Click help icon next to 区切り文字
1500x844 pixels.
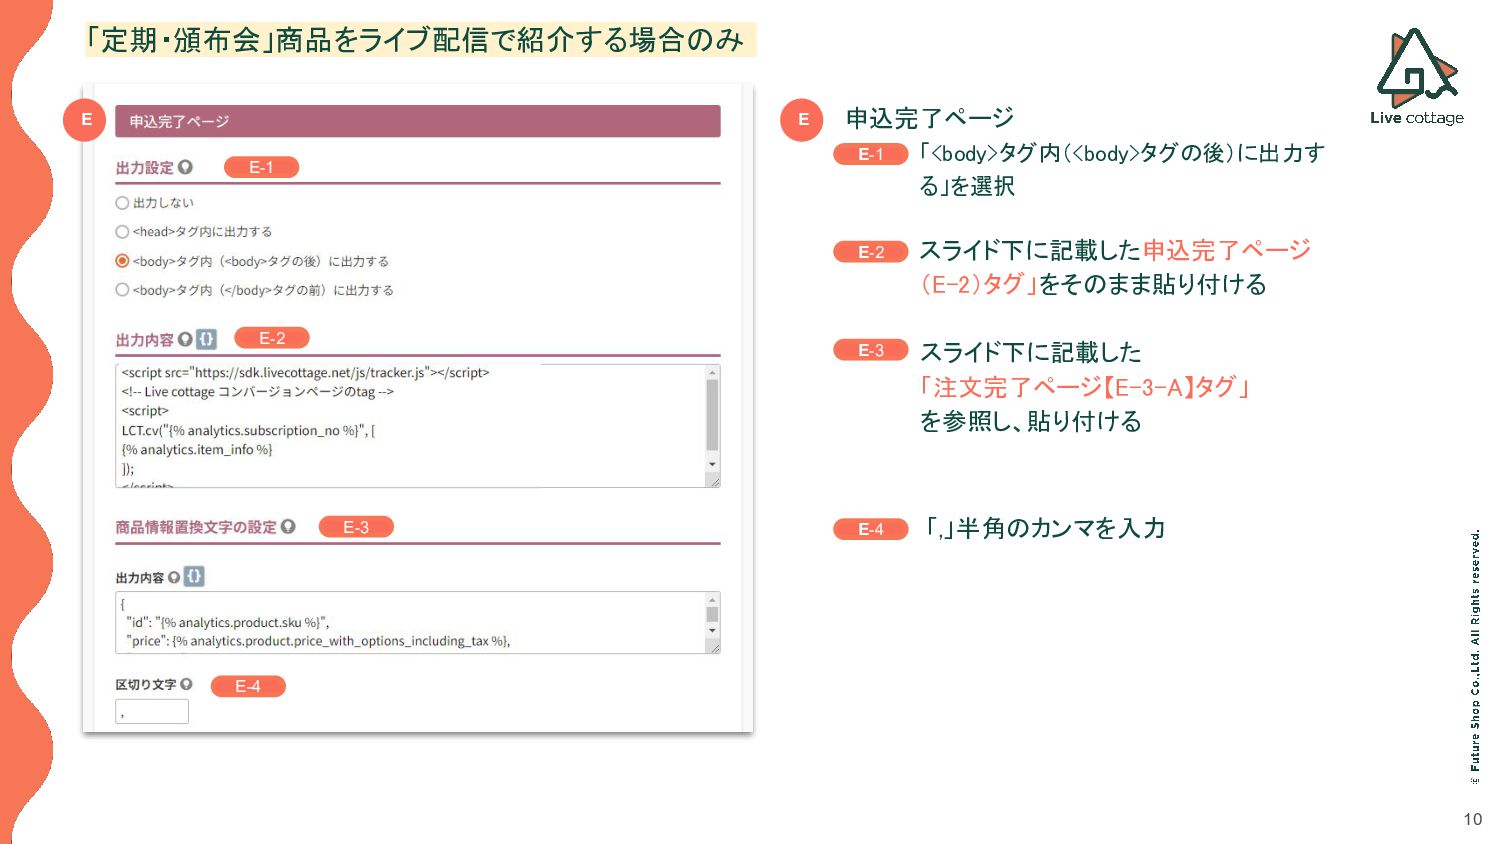click(186, 684)
